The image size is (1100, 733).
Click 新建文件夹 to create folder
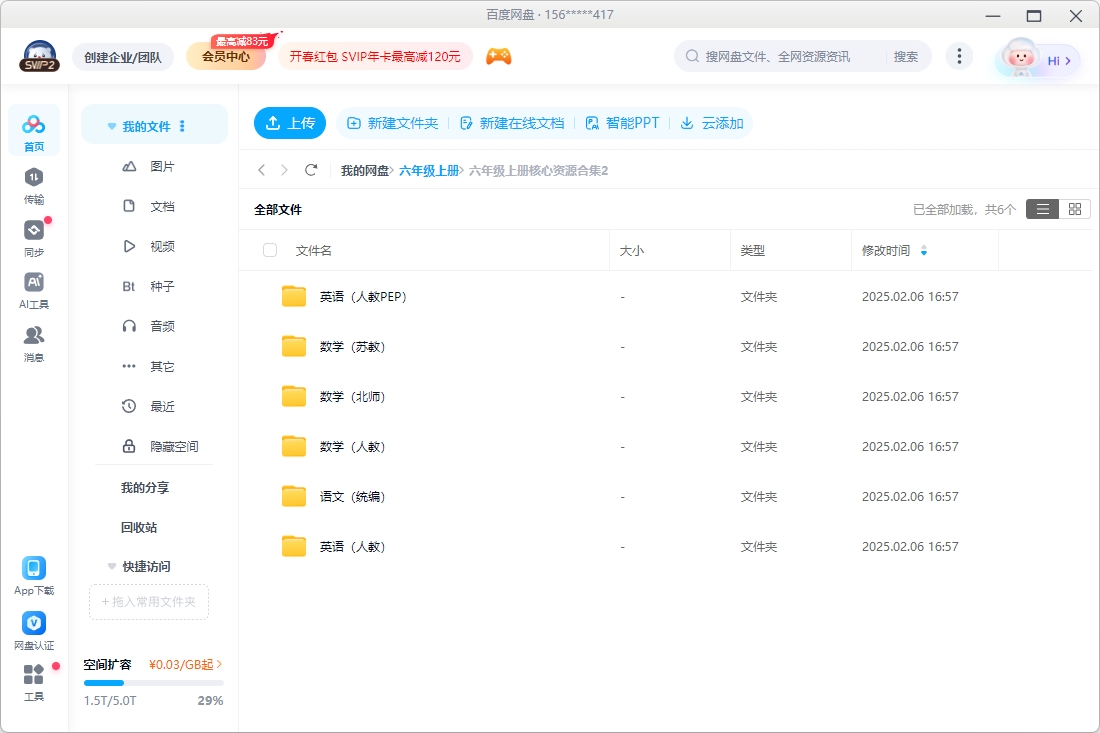(x=393, y=123)
